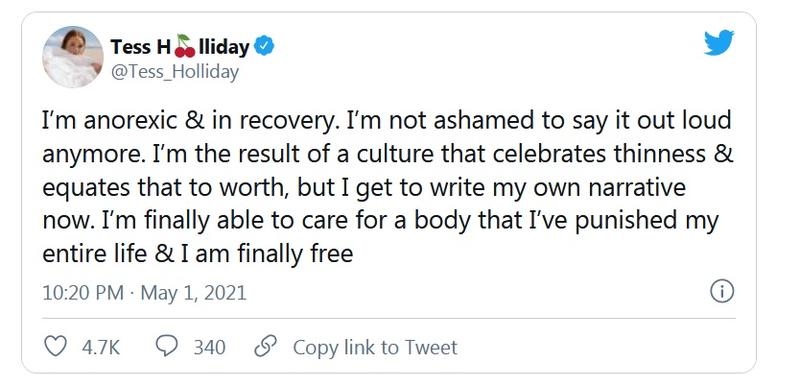Open the May 1, 2021 date link
The image size is (800, 386).
click(x=193, y=293)
